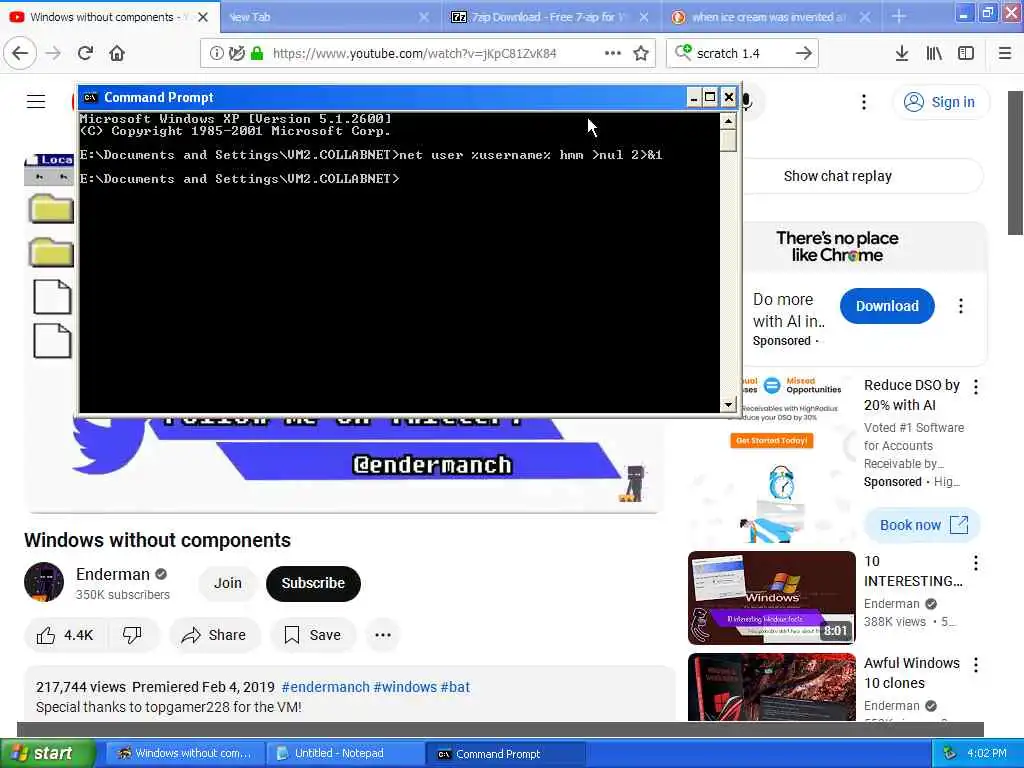1024x768 pixels.
Task: Open options for Awful Windows 10 clones
Action: [x=976, y=665]
